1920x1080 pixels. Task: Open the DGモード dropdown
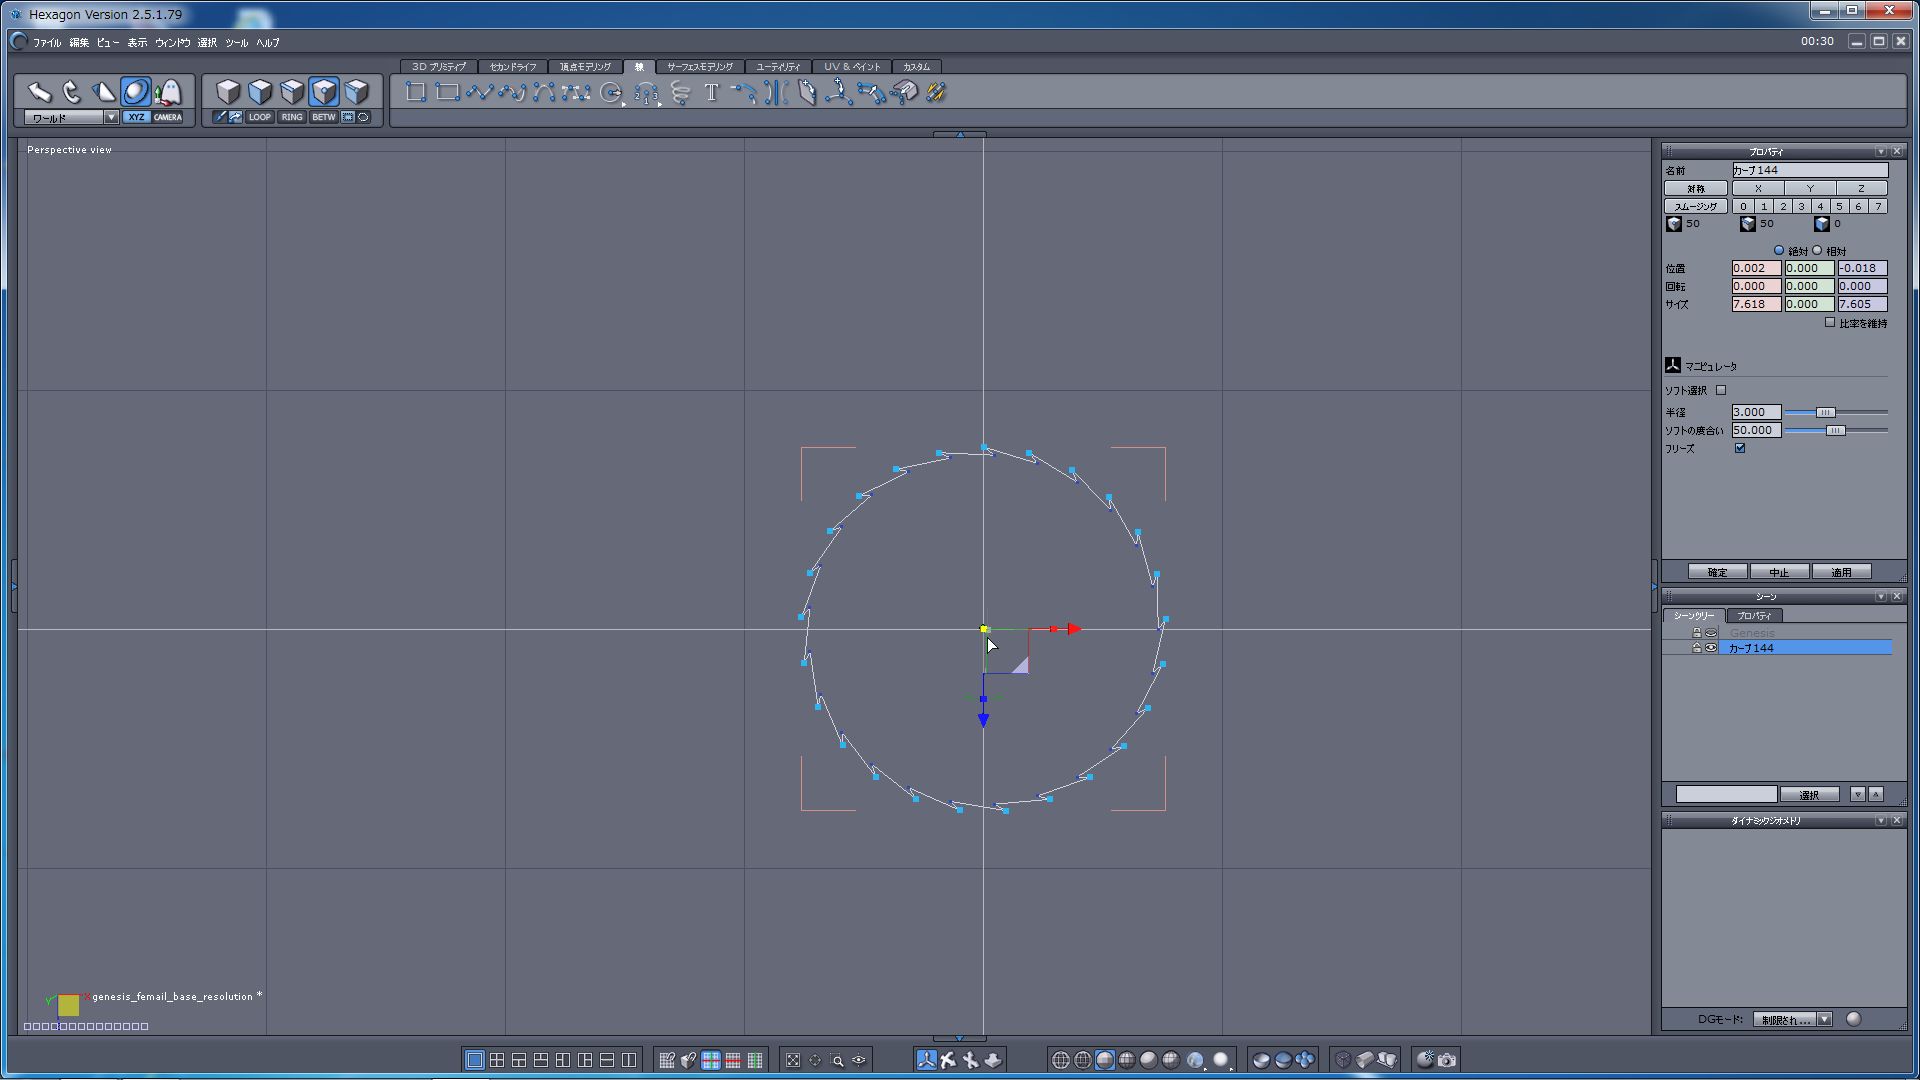click(x=1825, y=1020)
